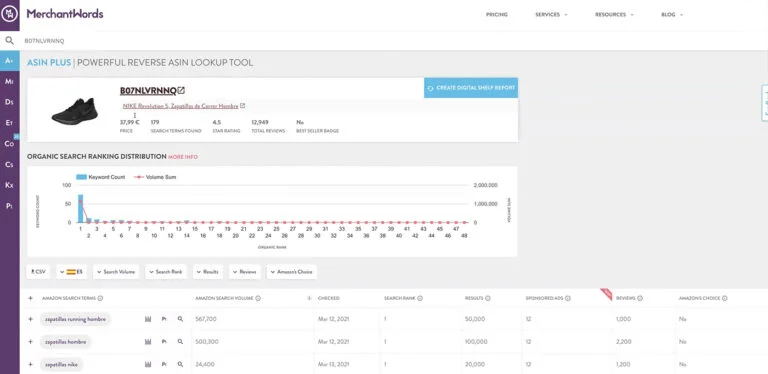Click Pt icon in zapatillas nike row
Viewport: 768px width, 374px height.
point(164,364)
